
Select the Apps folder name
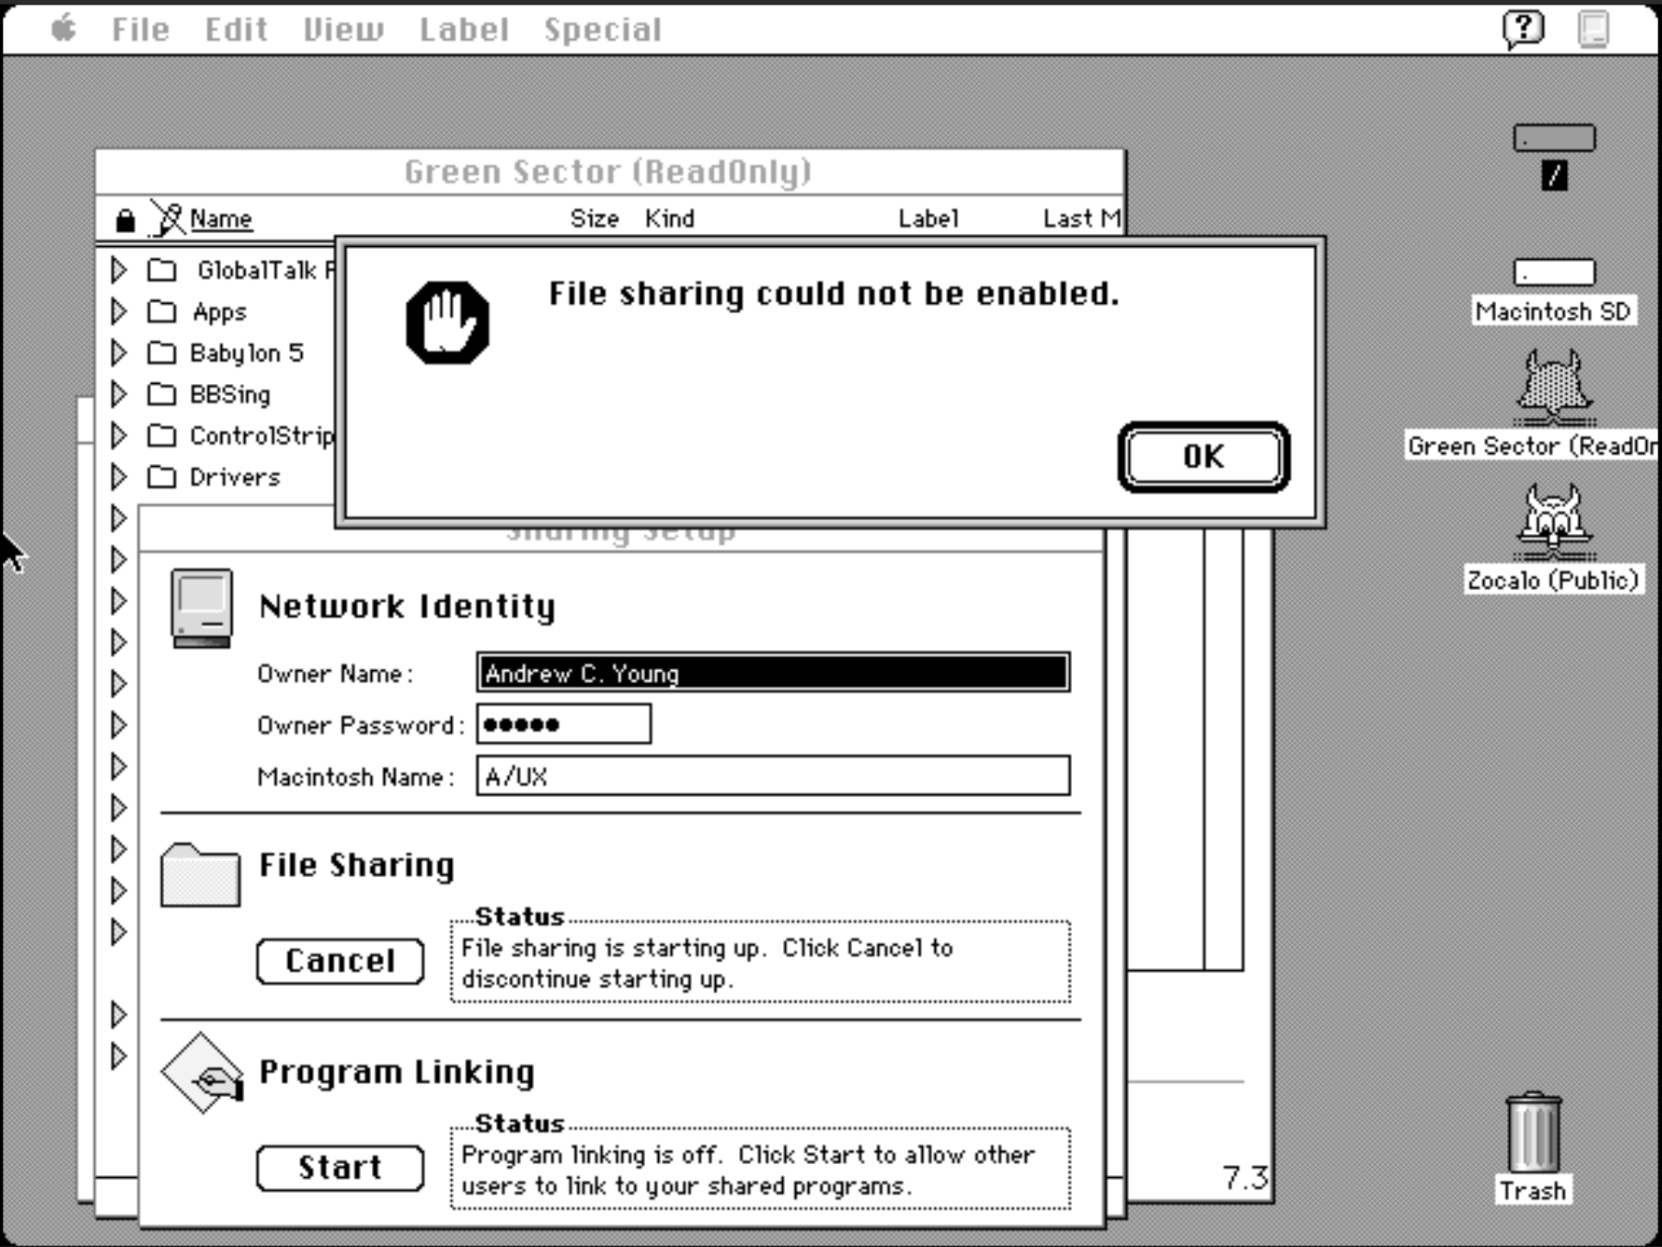(219, 312)
